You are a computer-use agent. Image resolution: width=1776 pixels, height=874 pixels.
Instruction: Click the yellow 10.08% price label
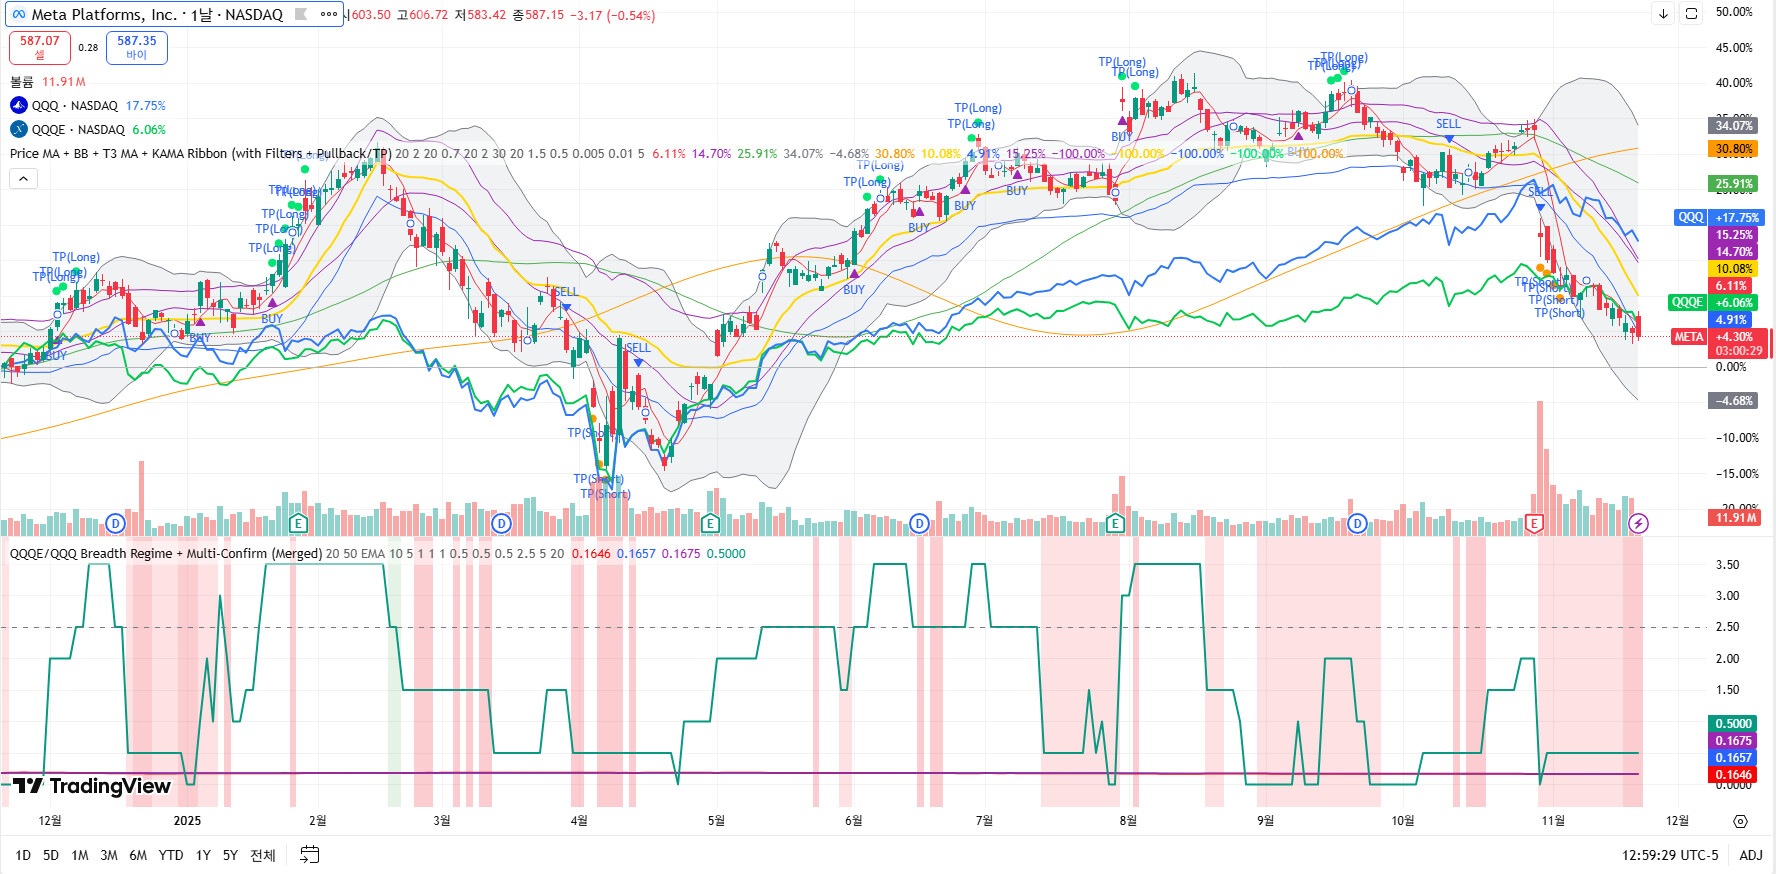pos(1734,268)
